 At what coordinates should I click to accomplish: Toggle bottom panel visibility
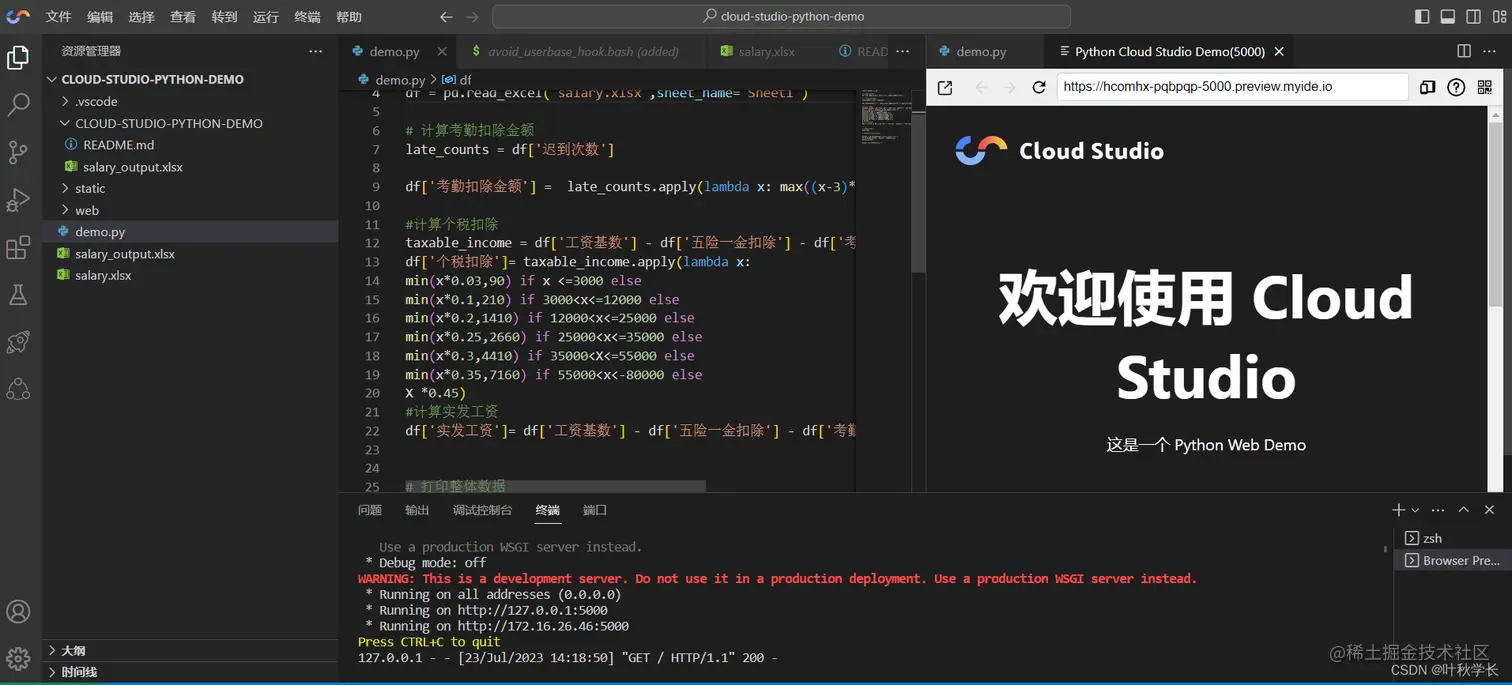(x=1447, y=17)
